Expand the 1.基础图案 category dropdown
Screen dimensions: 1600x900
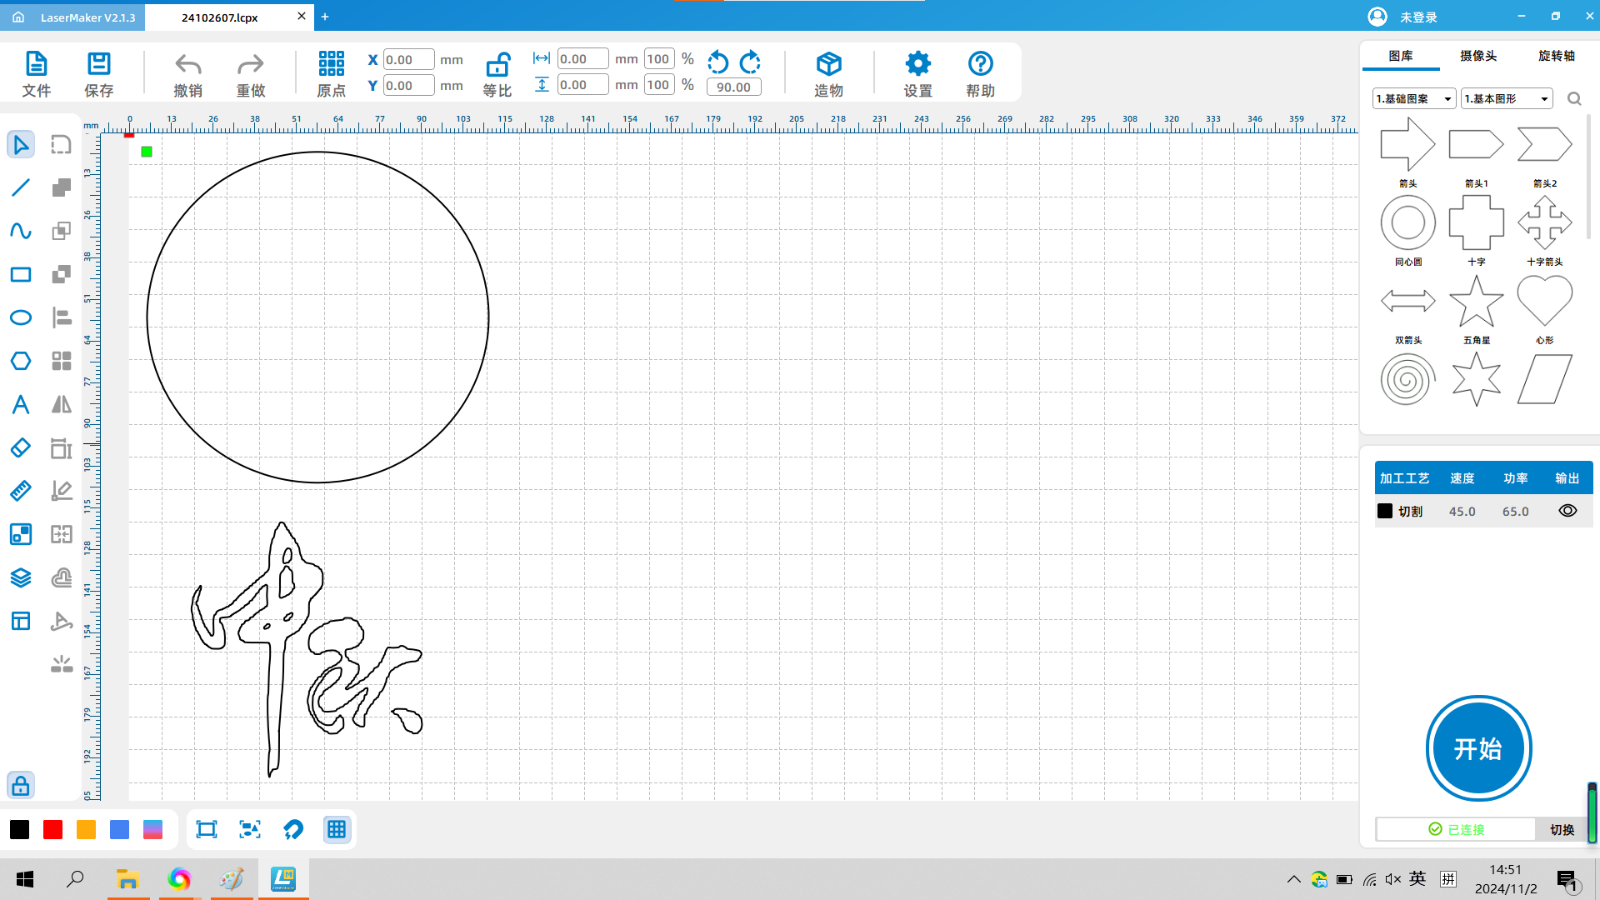[x=1414, y=99]
